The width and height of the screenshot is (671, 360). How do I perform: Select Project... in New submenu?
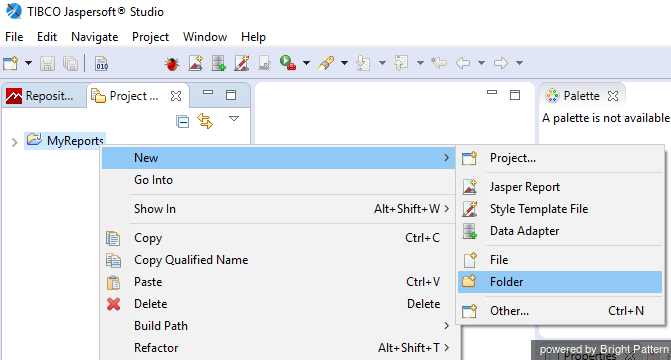pos(560,158)
